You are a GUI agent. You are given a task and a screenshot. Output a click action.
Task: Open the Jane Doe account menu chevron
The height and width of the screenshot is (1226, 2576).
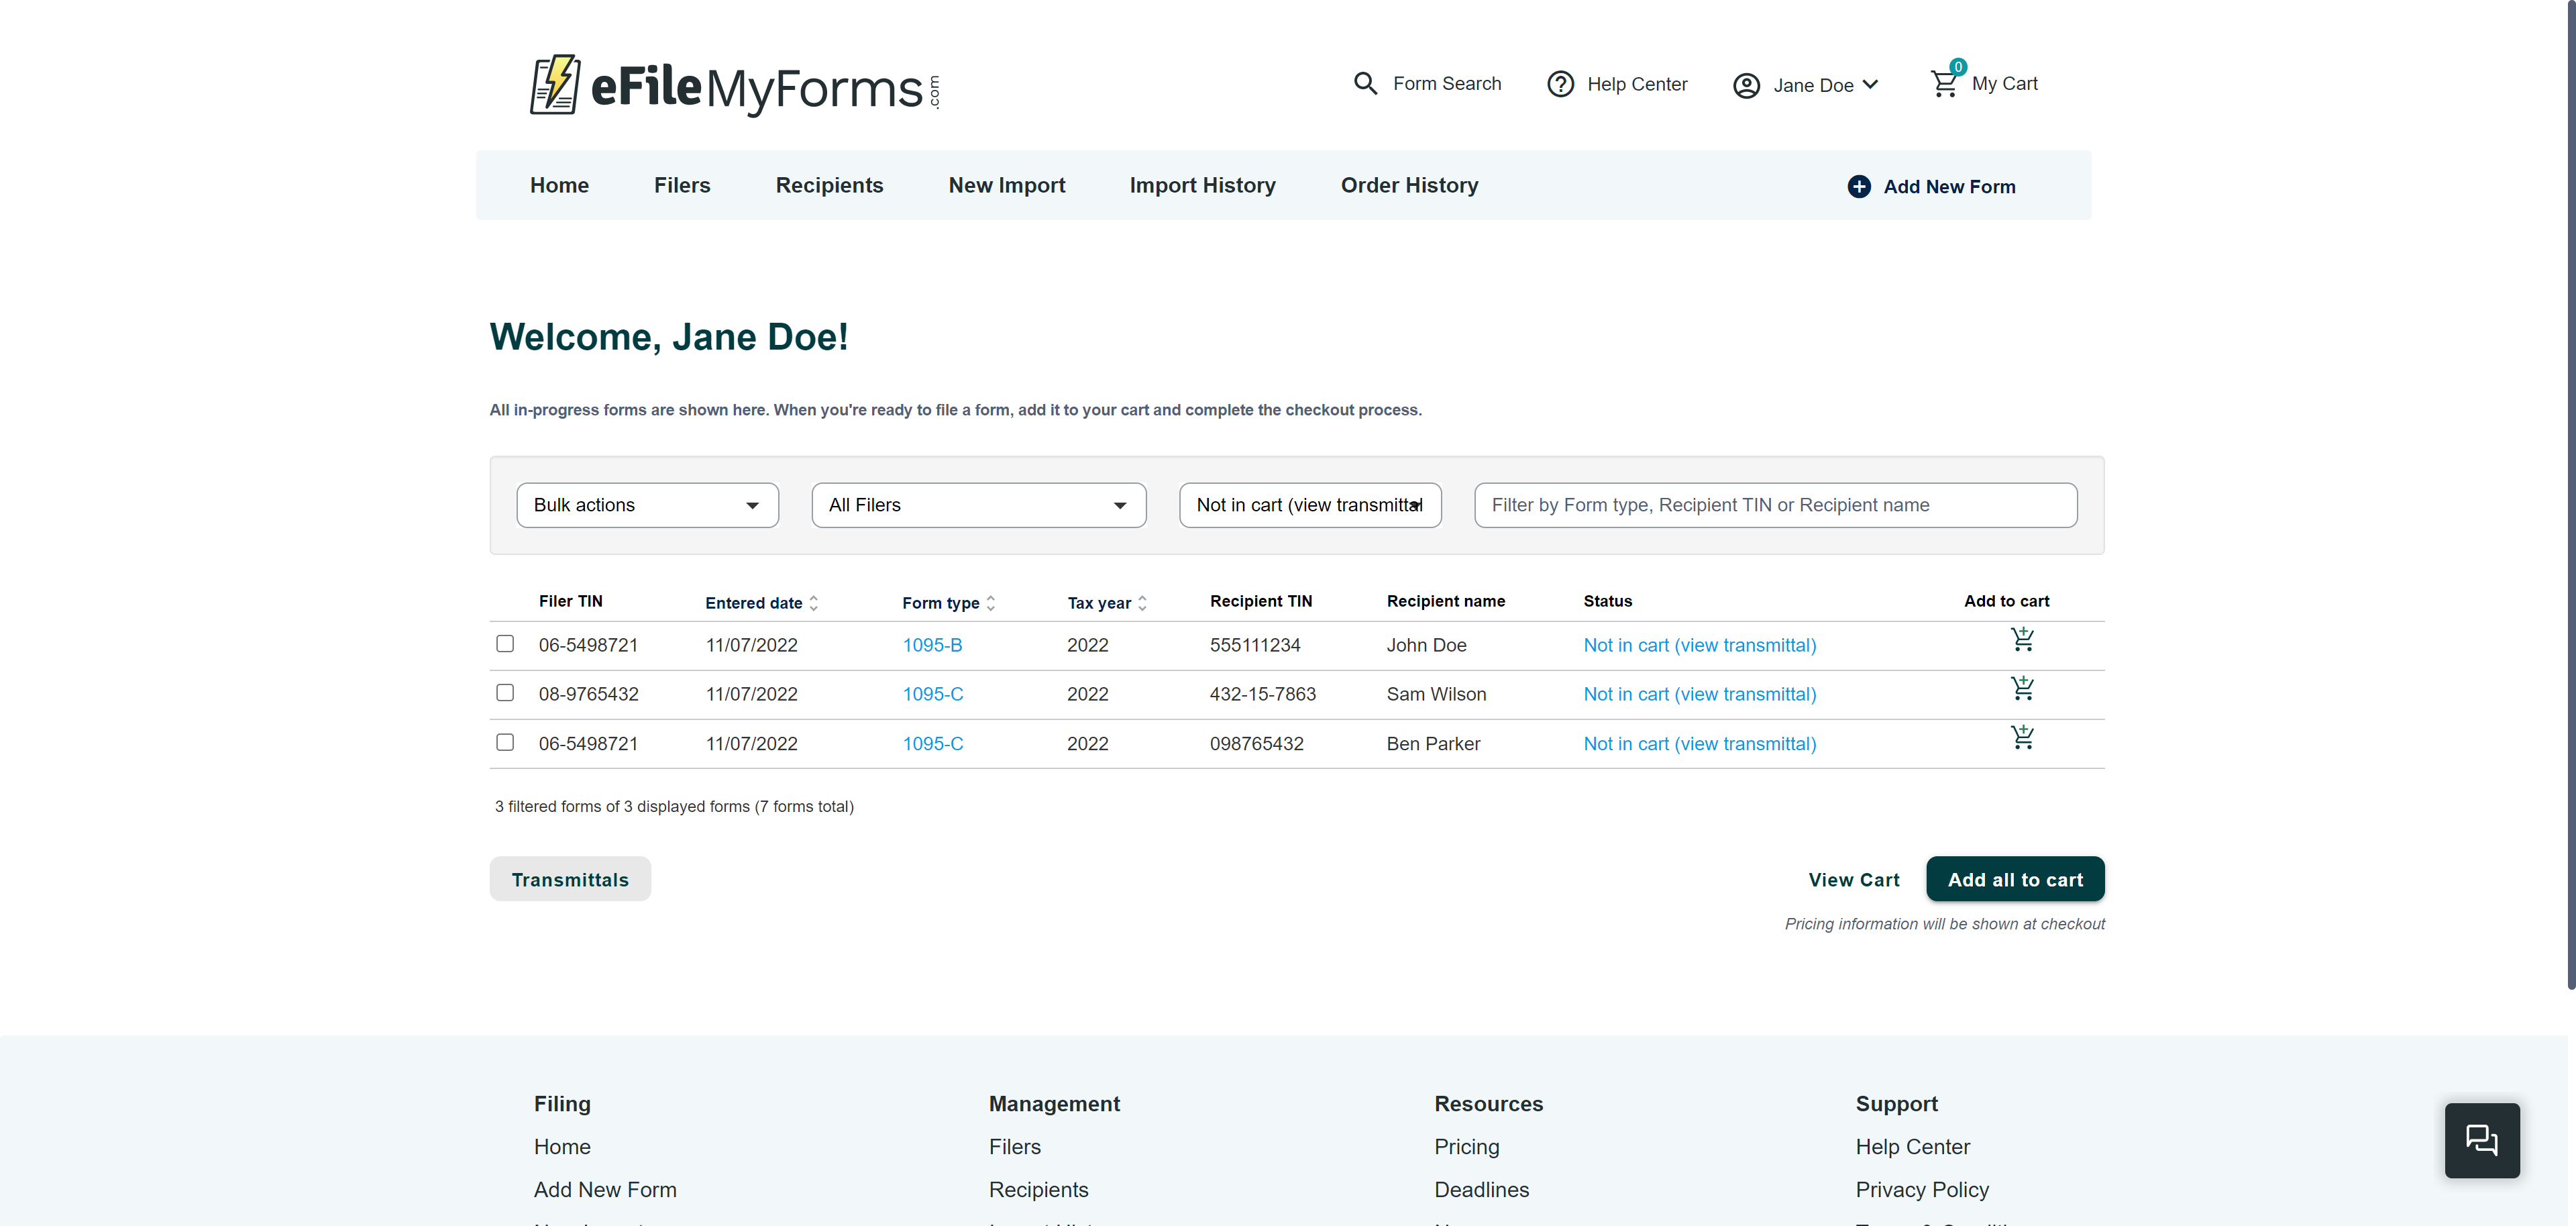(x=1871, y=85)
